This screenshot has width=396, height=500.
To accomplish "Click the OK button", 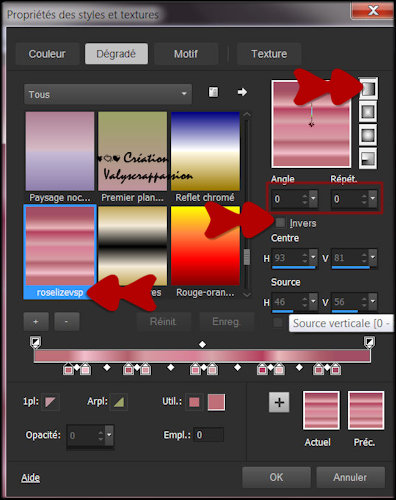I will coord(276,477).
